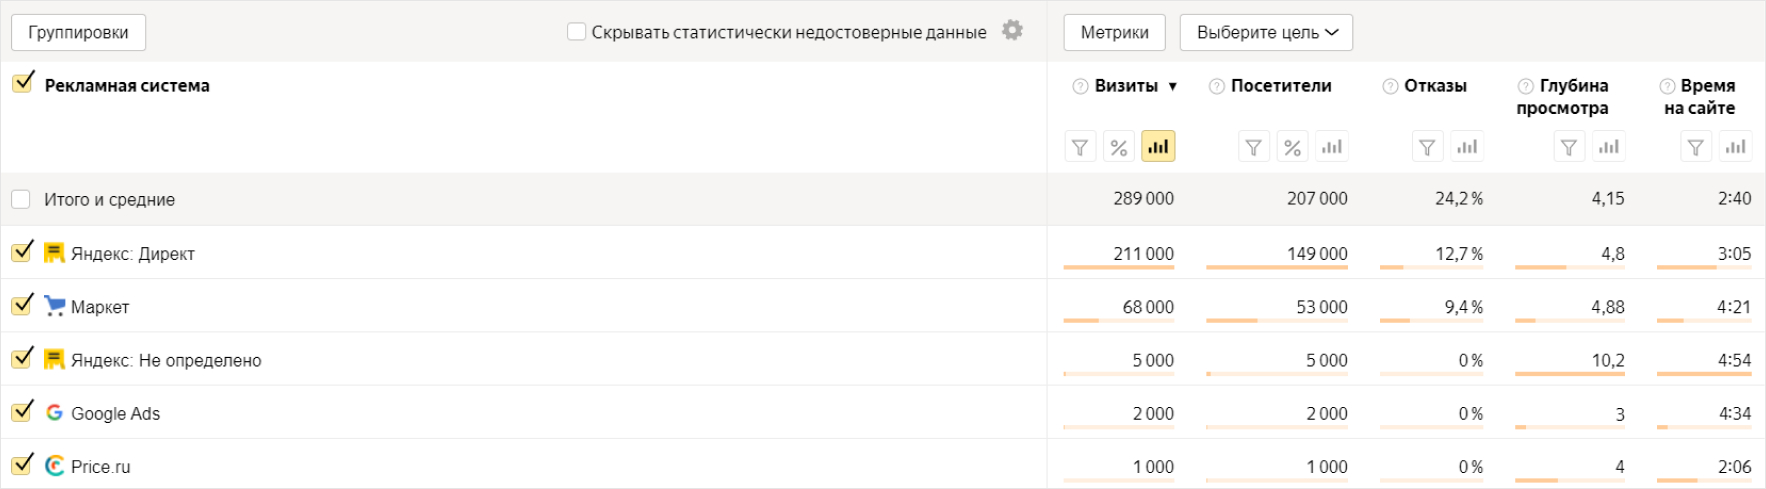Click the filter icon under Визиты
The image size is (1766, 489).
point(1080,147)
